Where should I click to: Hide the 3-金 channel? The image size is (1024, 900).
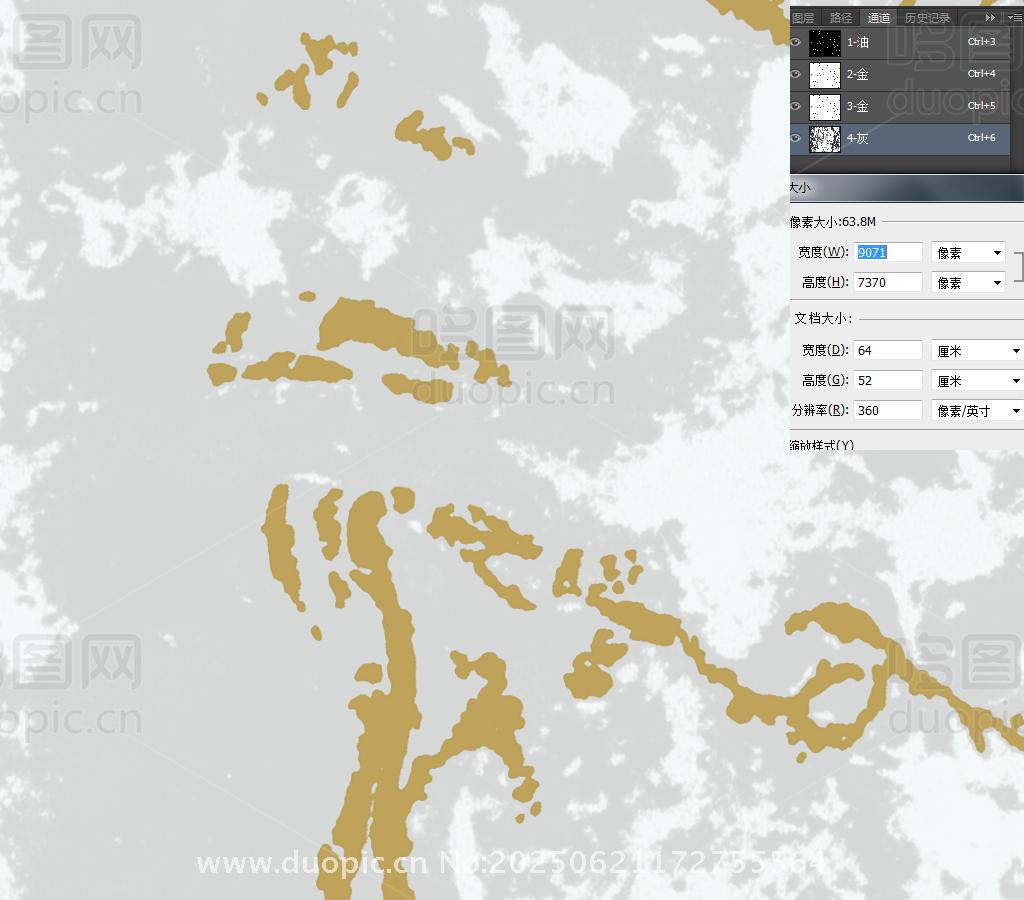[x=797, y=106]
